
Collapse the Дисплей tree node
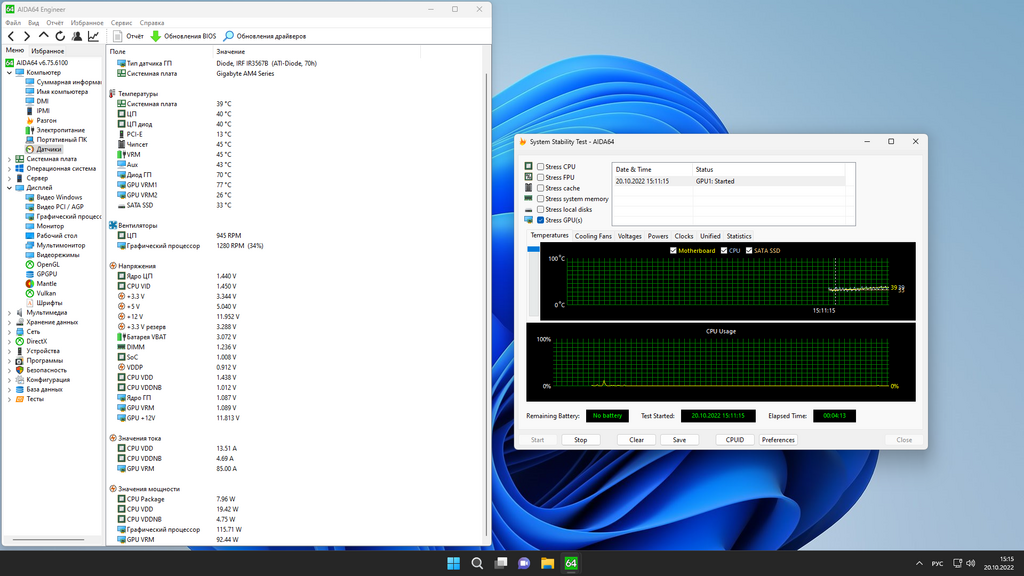pos(9,187)
